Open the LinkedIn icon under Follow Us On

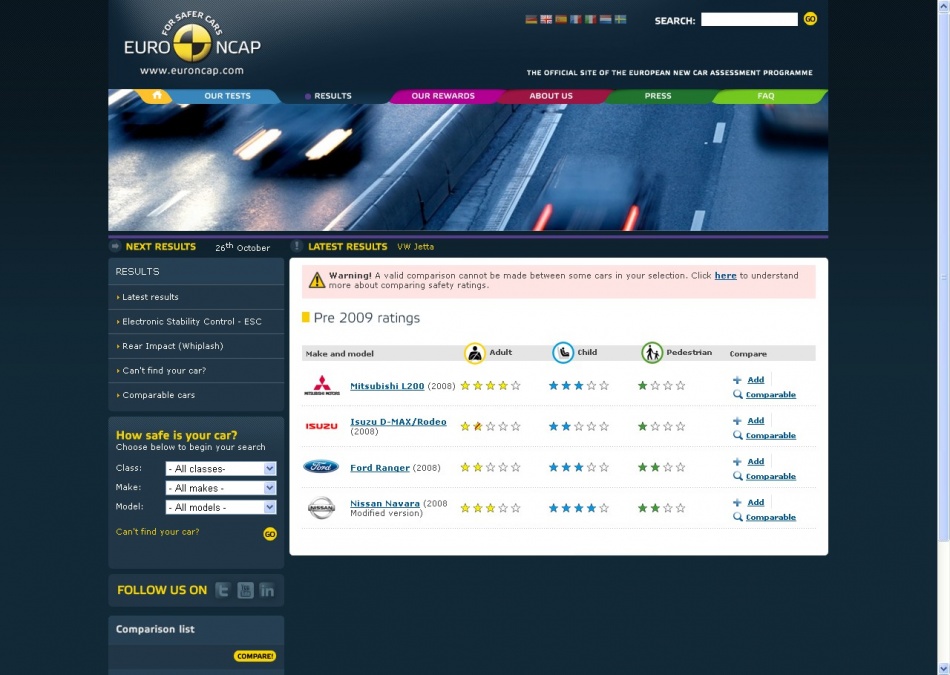(267, 590)
